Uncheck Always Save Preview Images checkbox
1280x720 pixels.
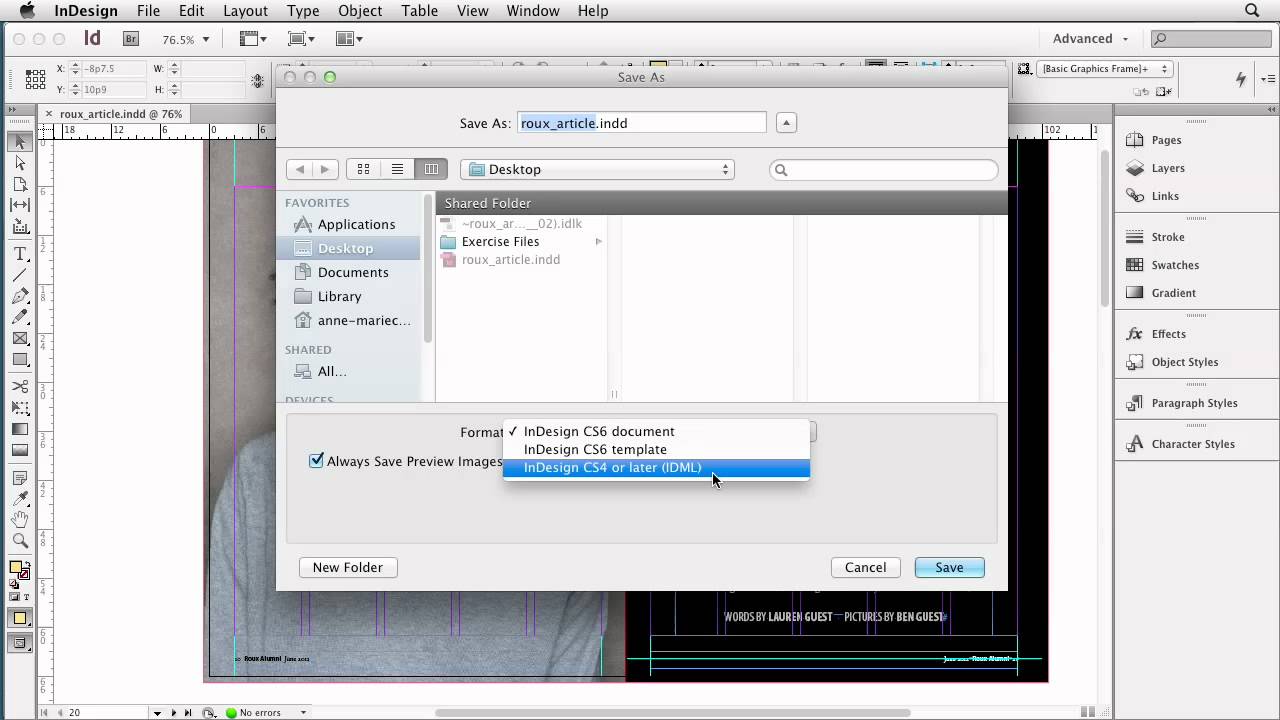click(x=316, y=461)
